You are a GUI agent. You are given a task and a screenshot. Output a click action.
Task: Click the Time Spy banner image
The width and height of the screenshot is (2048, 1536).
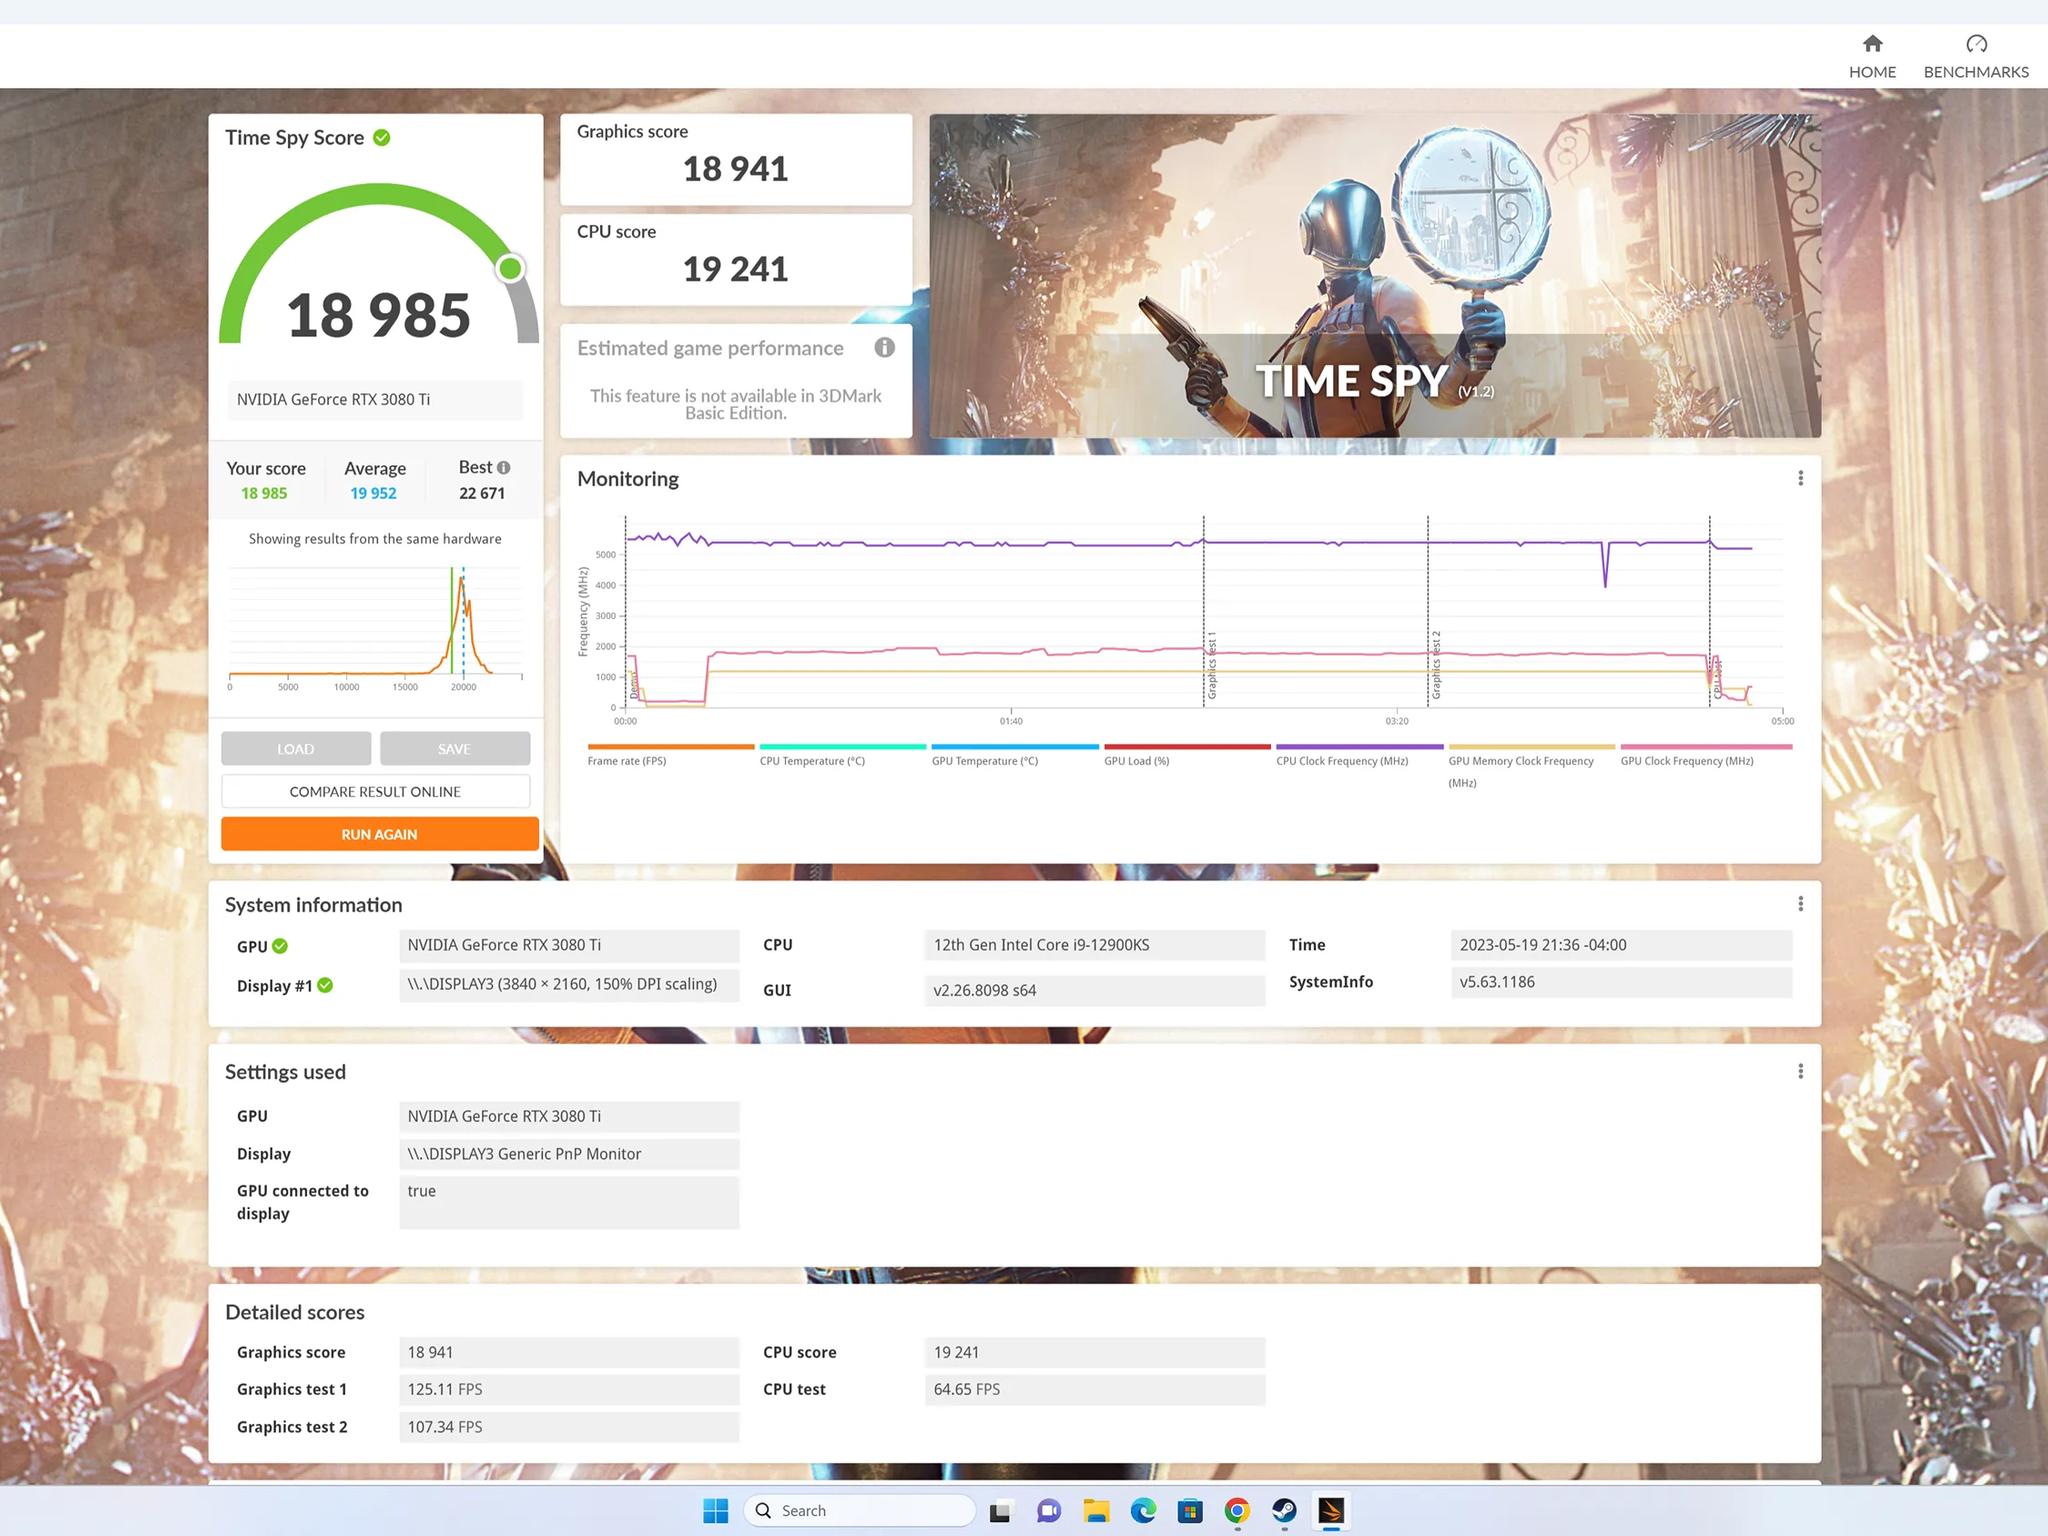click(1375, 276)
